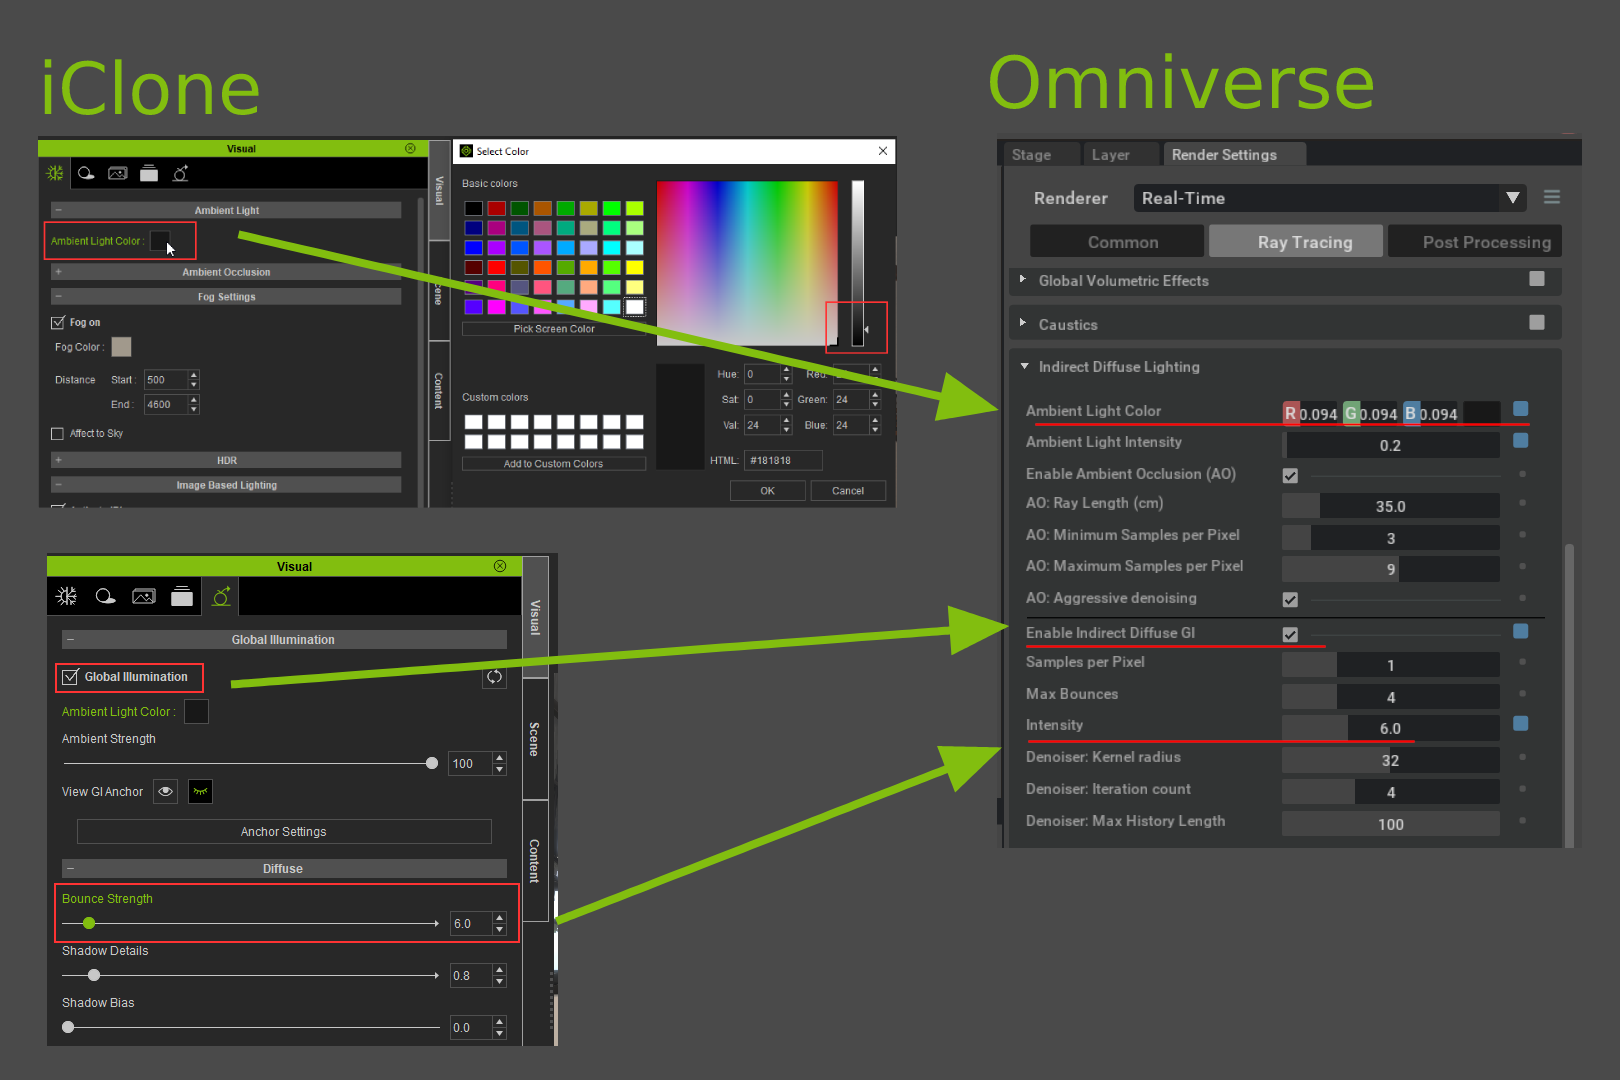Click Pick Screen Color button
This screenshot has width=1620, height=1080.
[554, 329]
